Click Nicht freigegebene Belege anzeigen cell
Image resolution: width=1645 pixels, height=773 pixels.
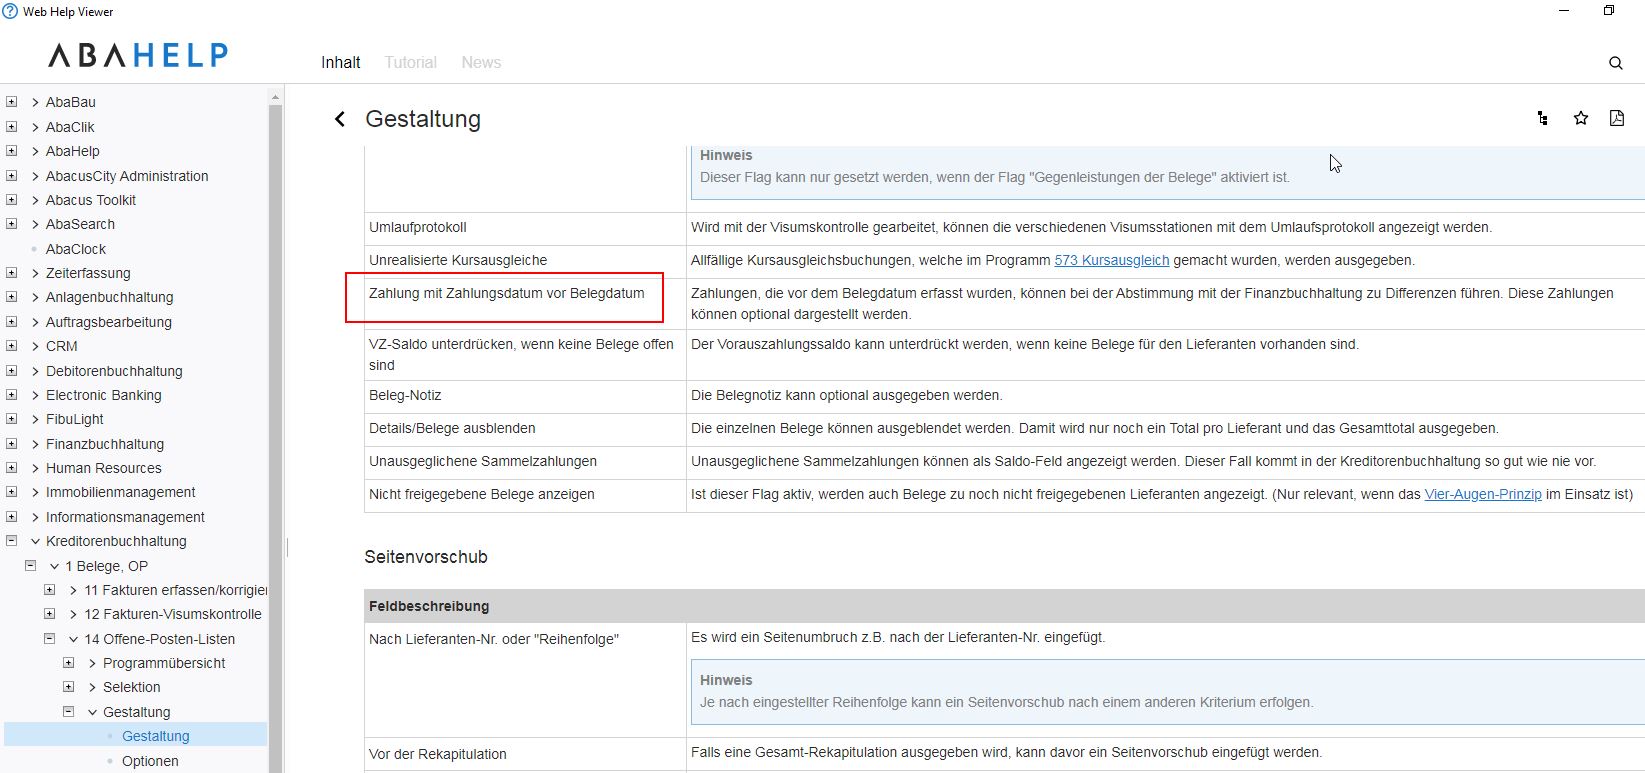pos(525,495)
